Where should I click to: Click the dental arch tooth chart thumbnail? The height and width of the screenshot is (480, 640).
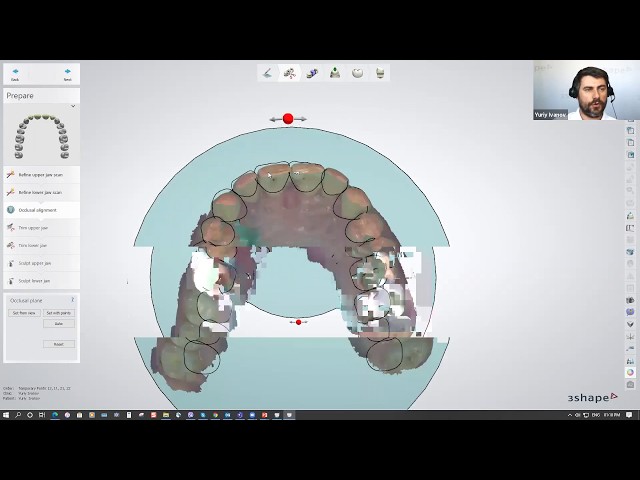click(x=42, y=137)
